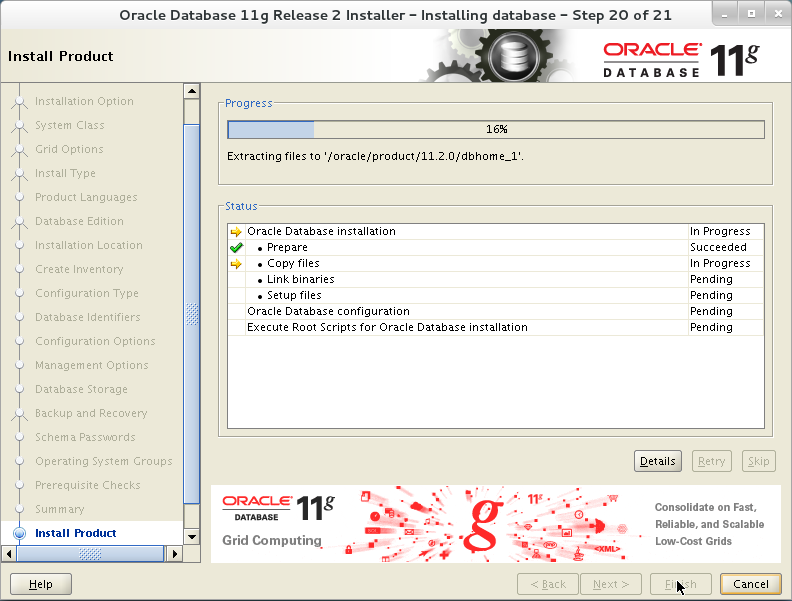792x601 pixels.
Task: Click the sidebar vertical scrollbar thumb
Action: tap(191, 314)
